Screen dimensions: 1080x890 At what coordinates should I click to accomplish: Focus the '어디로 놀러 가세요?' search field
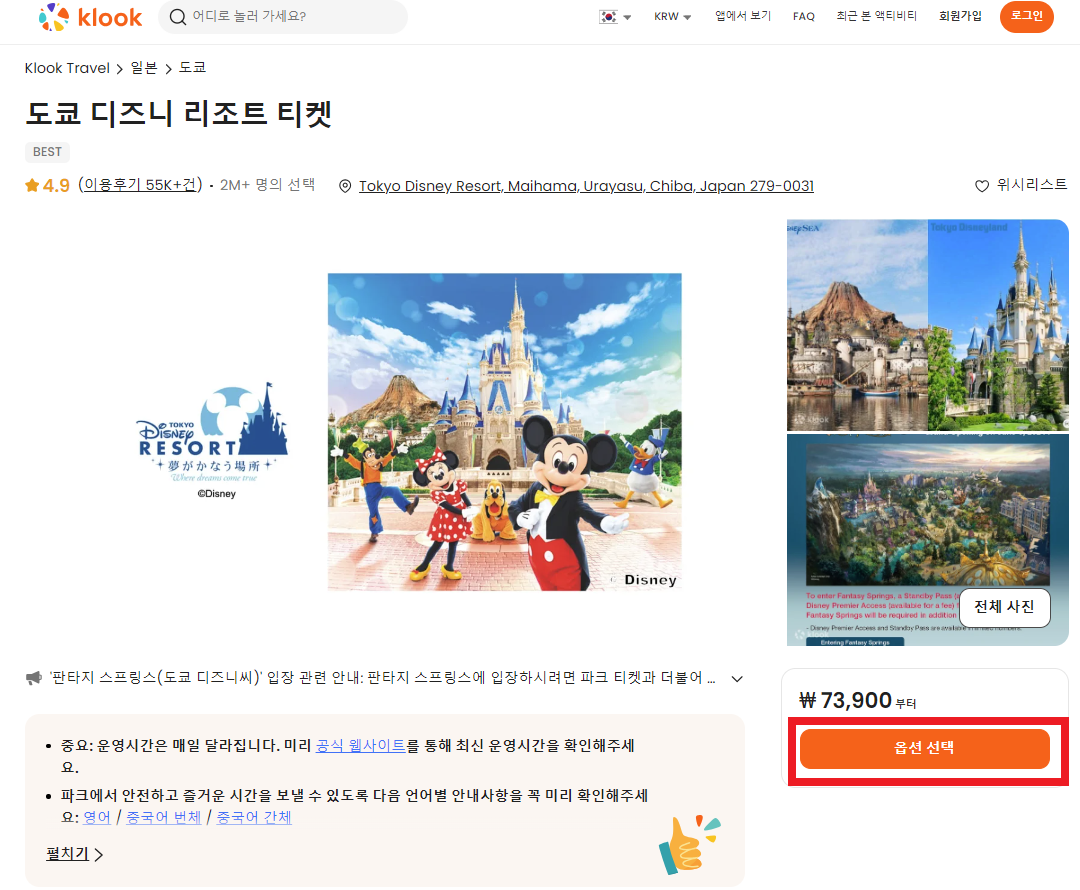pyautogui.click(x=282, y=17)
